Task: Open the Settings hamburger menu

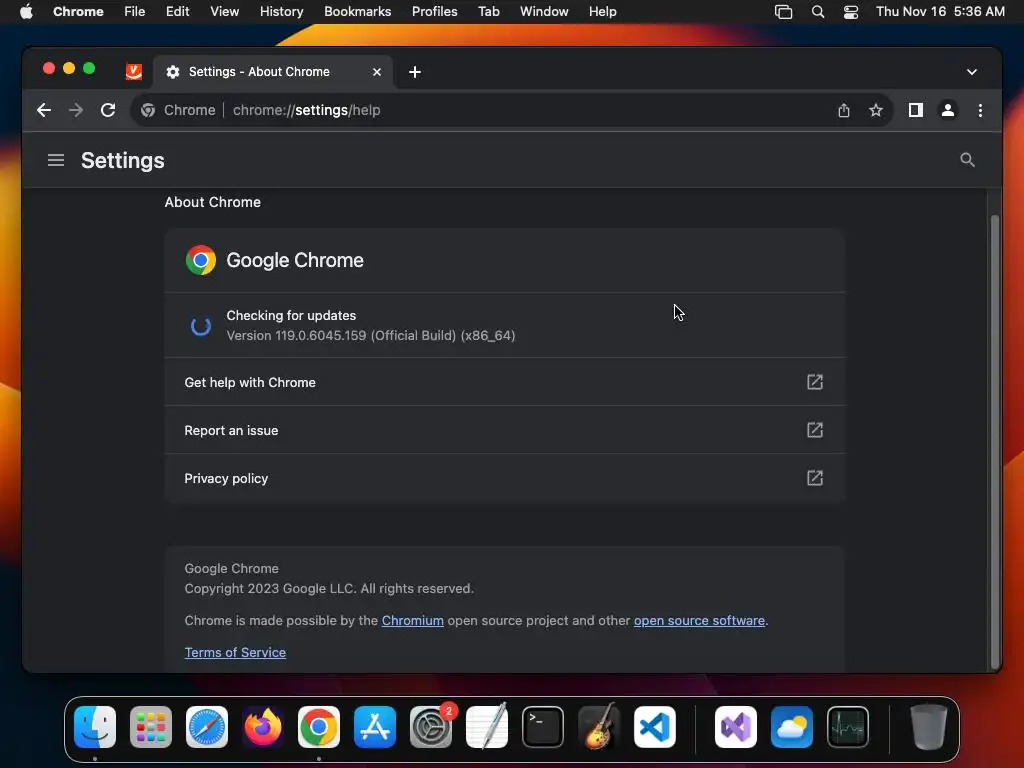Action: click(x=56, y=160)
